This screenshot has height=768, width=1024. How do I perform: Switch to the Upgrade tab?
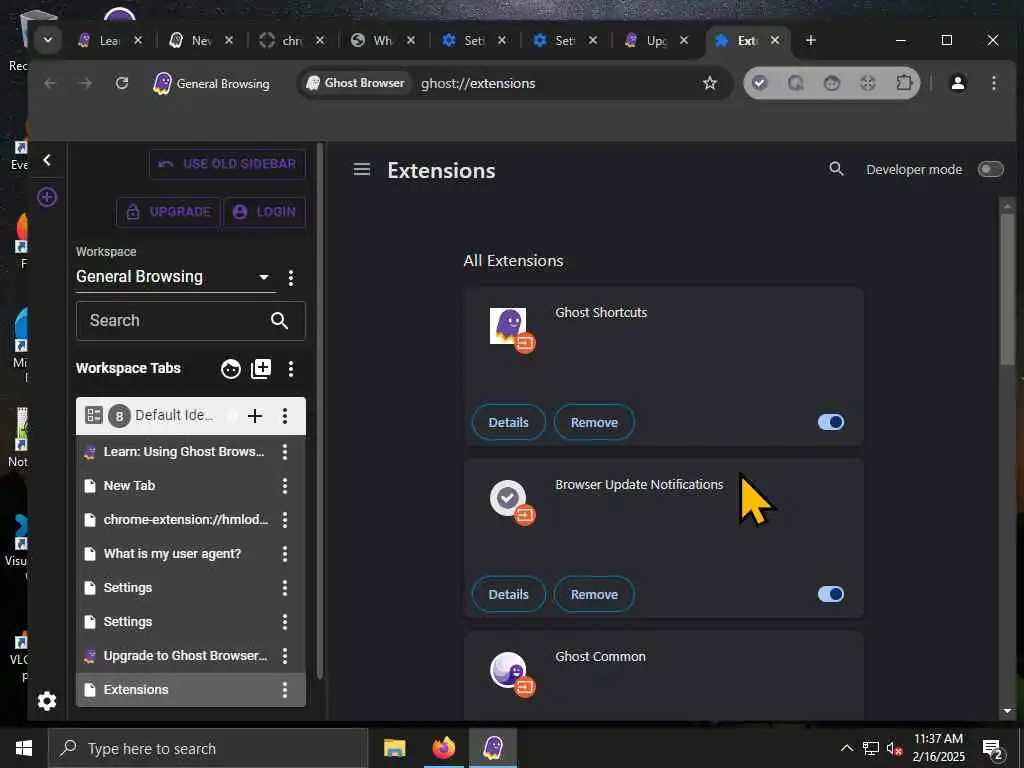click(656, 40)
